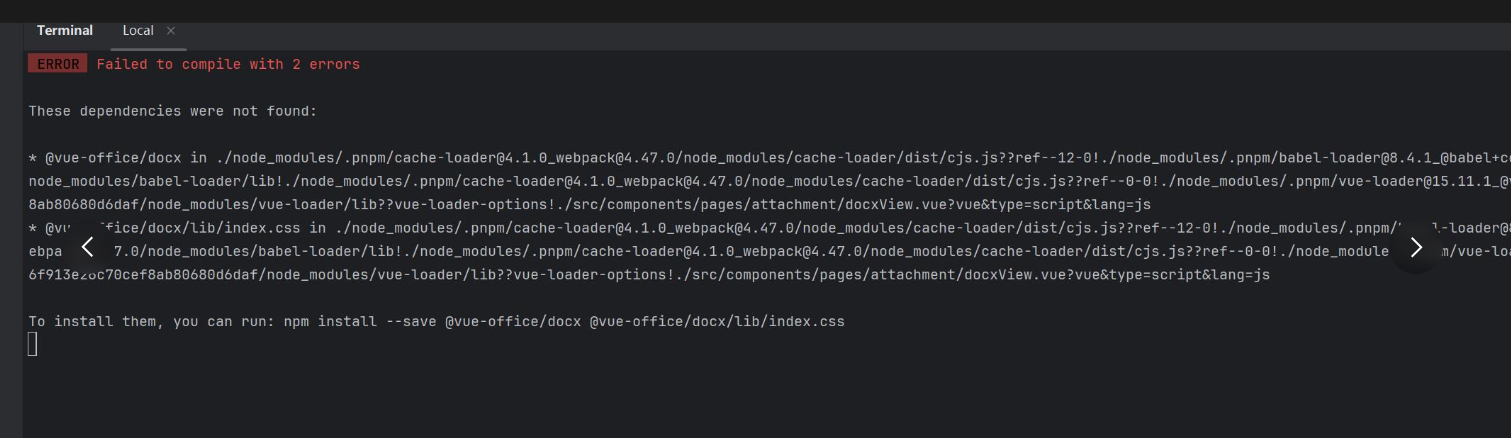Image resolution: width=1511 pixels, height=438 pixels.
Task: Click the line starting 'node_modules/babel-loader/lib!'
Action: pos(769,181)
